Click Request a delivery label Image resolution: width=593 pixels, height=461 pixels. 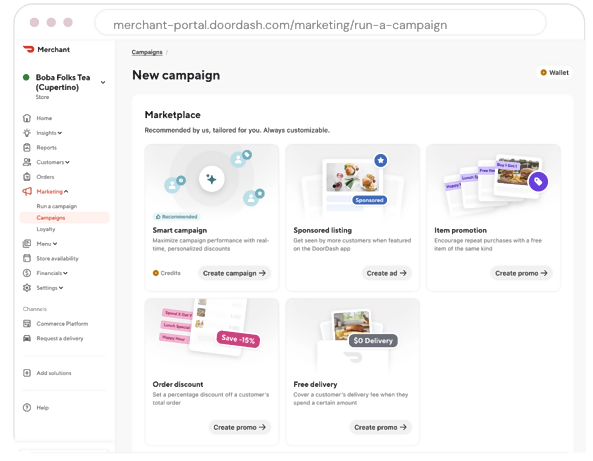tap(60, 338)
